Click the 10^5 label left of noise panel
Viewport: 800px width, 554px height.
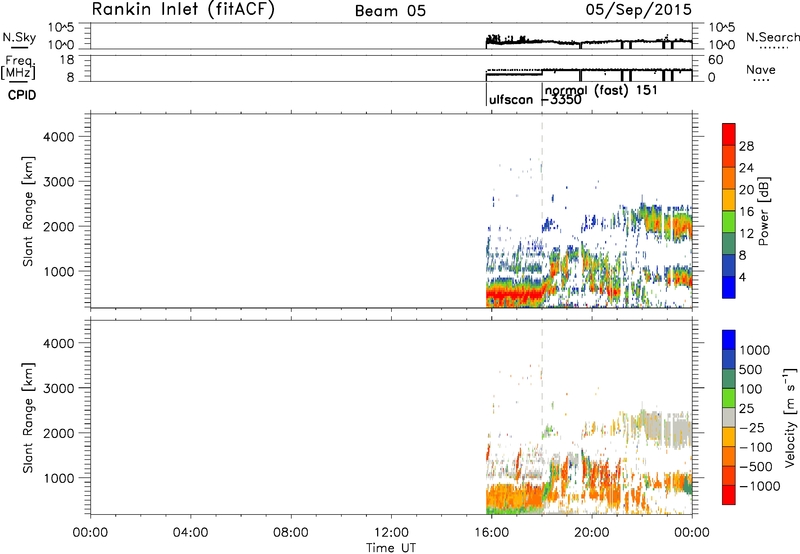click(61, 28)
